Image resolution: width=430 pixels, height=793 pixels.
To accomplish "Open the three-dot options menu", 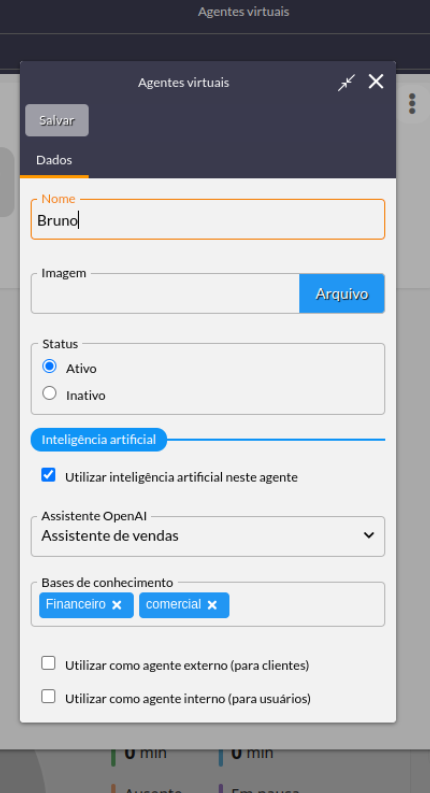I will [x=412, y=104].
